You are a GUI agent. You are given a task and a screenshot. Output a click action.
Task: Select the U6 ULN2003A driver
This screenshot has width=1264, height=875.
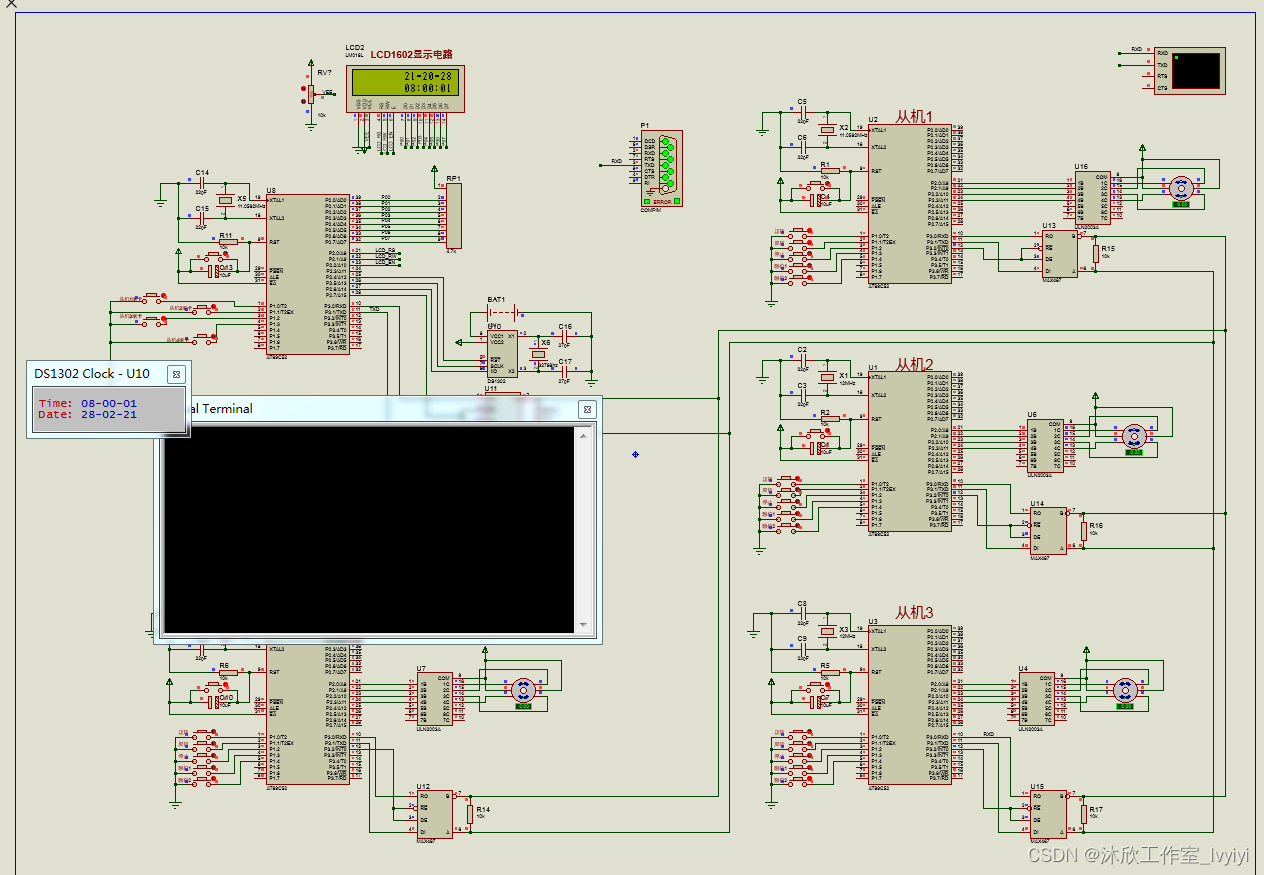point(1044,445)
